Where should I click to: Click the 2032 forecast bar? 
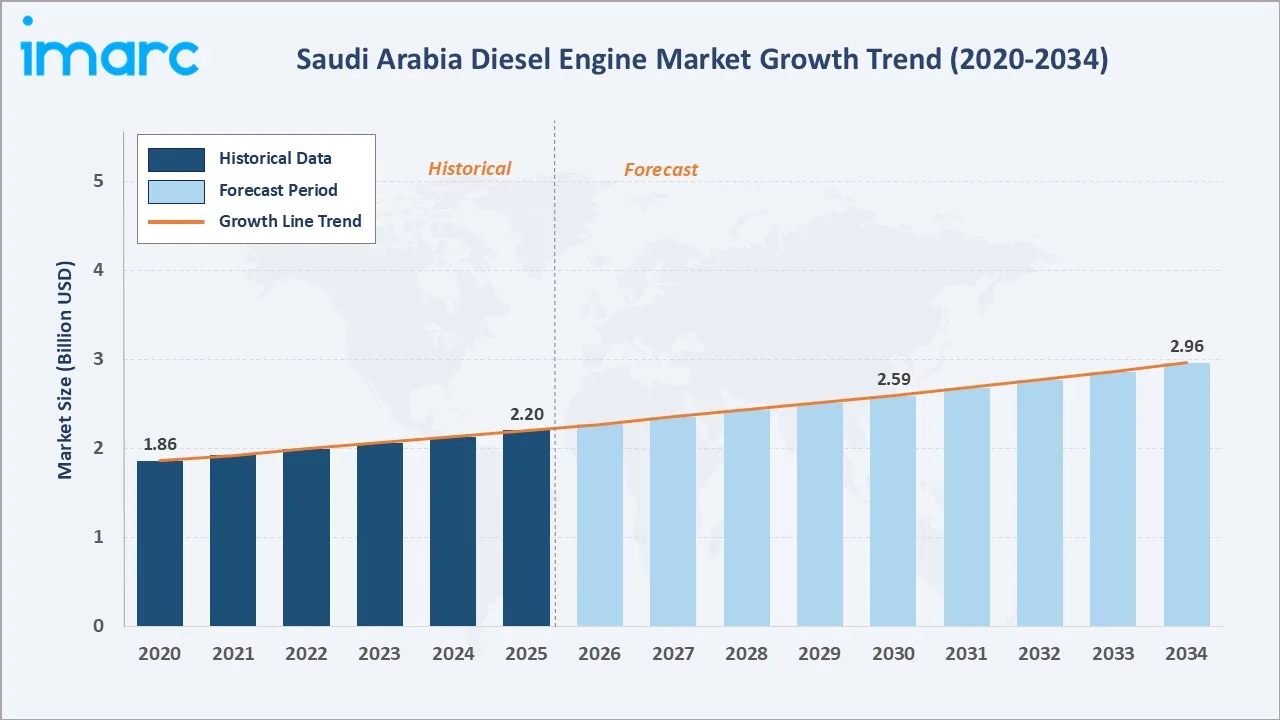tap(1040, 503)
